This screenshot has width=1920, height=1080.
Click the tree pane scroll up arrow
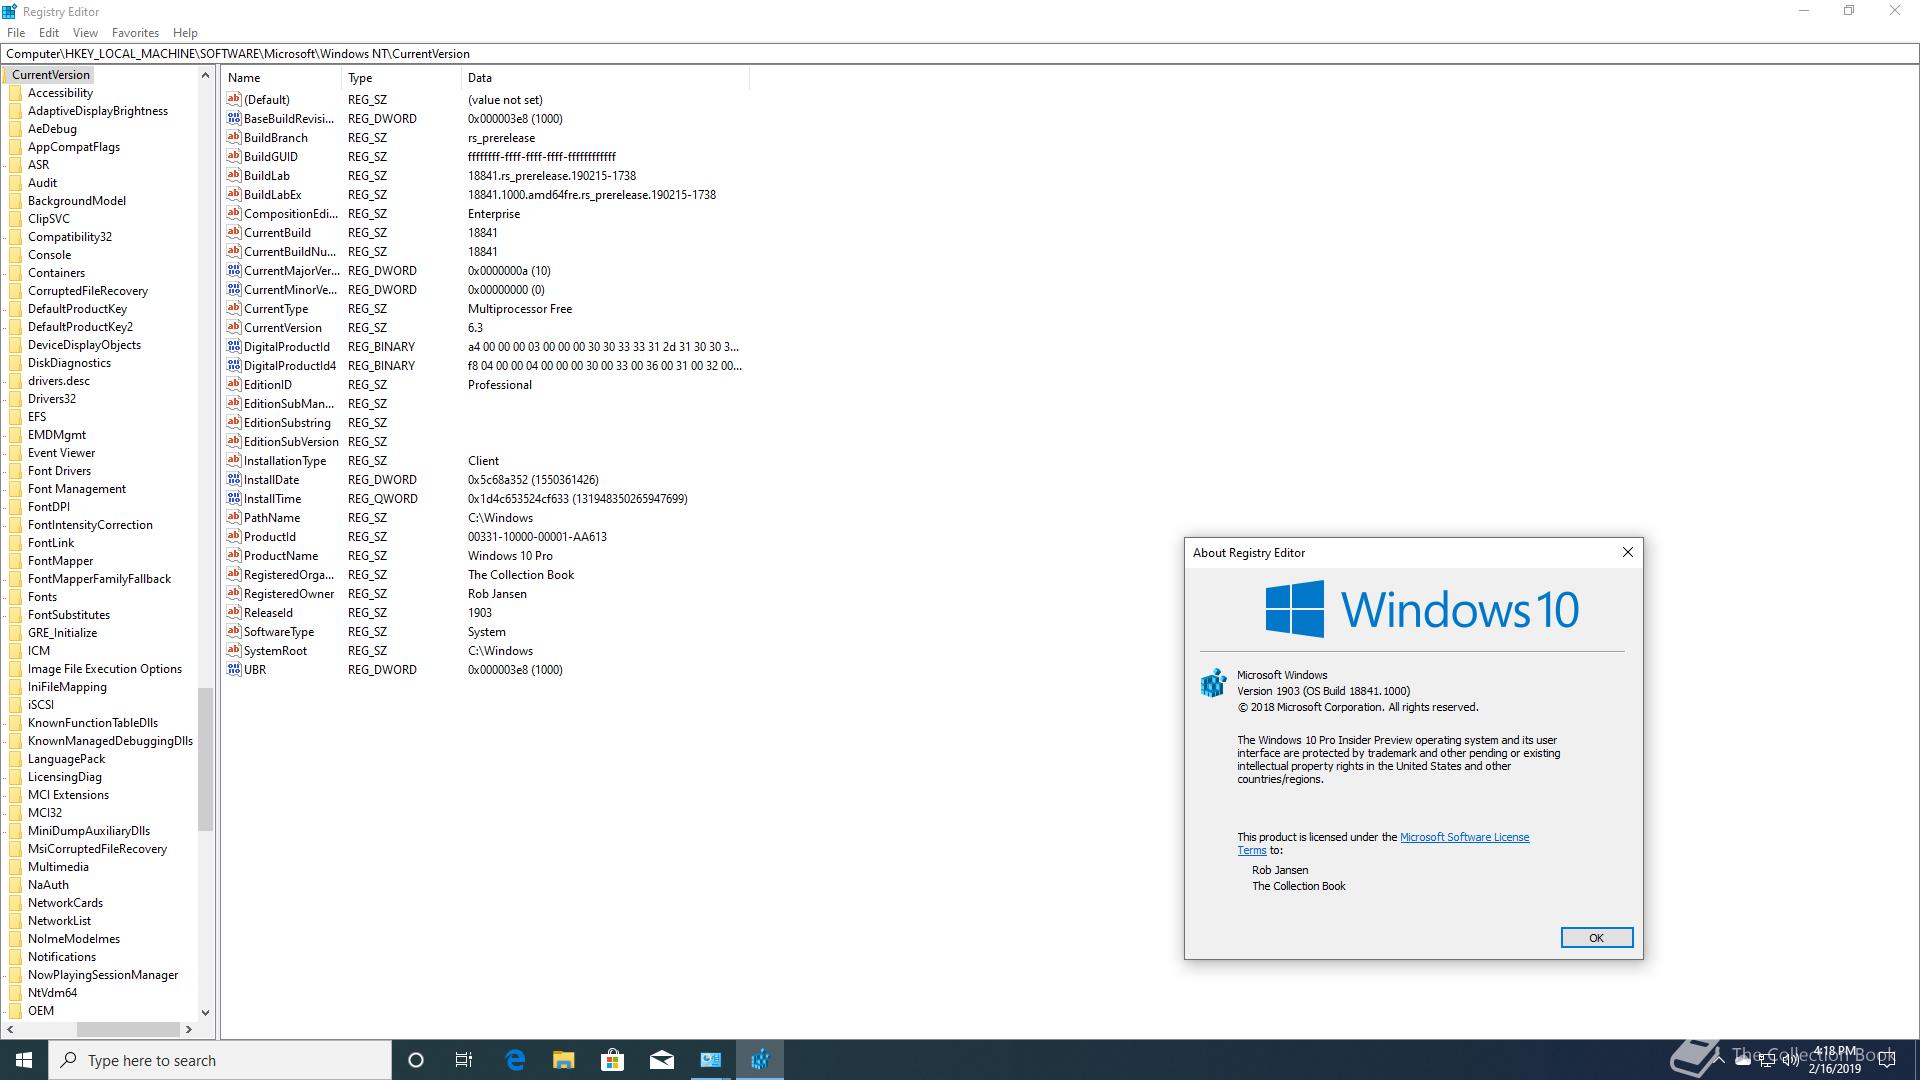click(205, 75)
